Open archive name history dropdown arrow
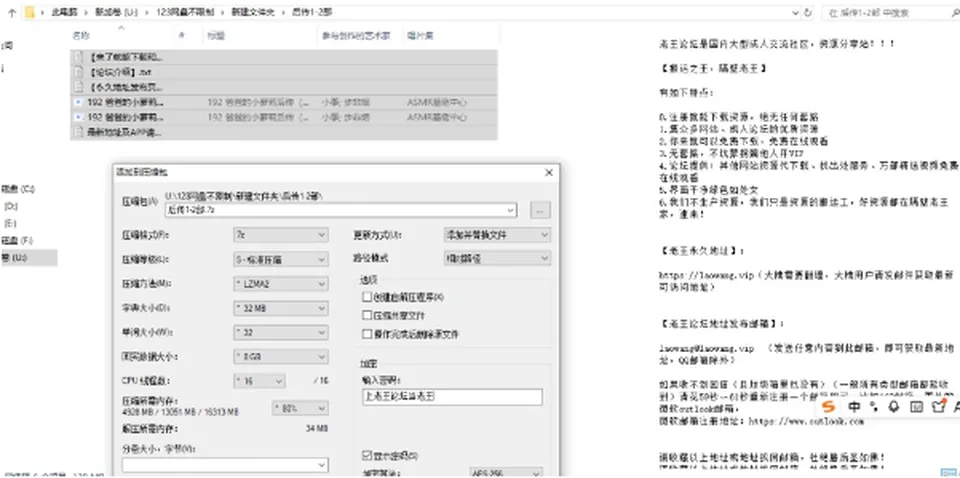The image size is (960, 478). coord(510,210)
